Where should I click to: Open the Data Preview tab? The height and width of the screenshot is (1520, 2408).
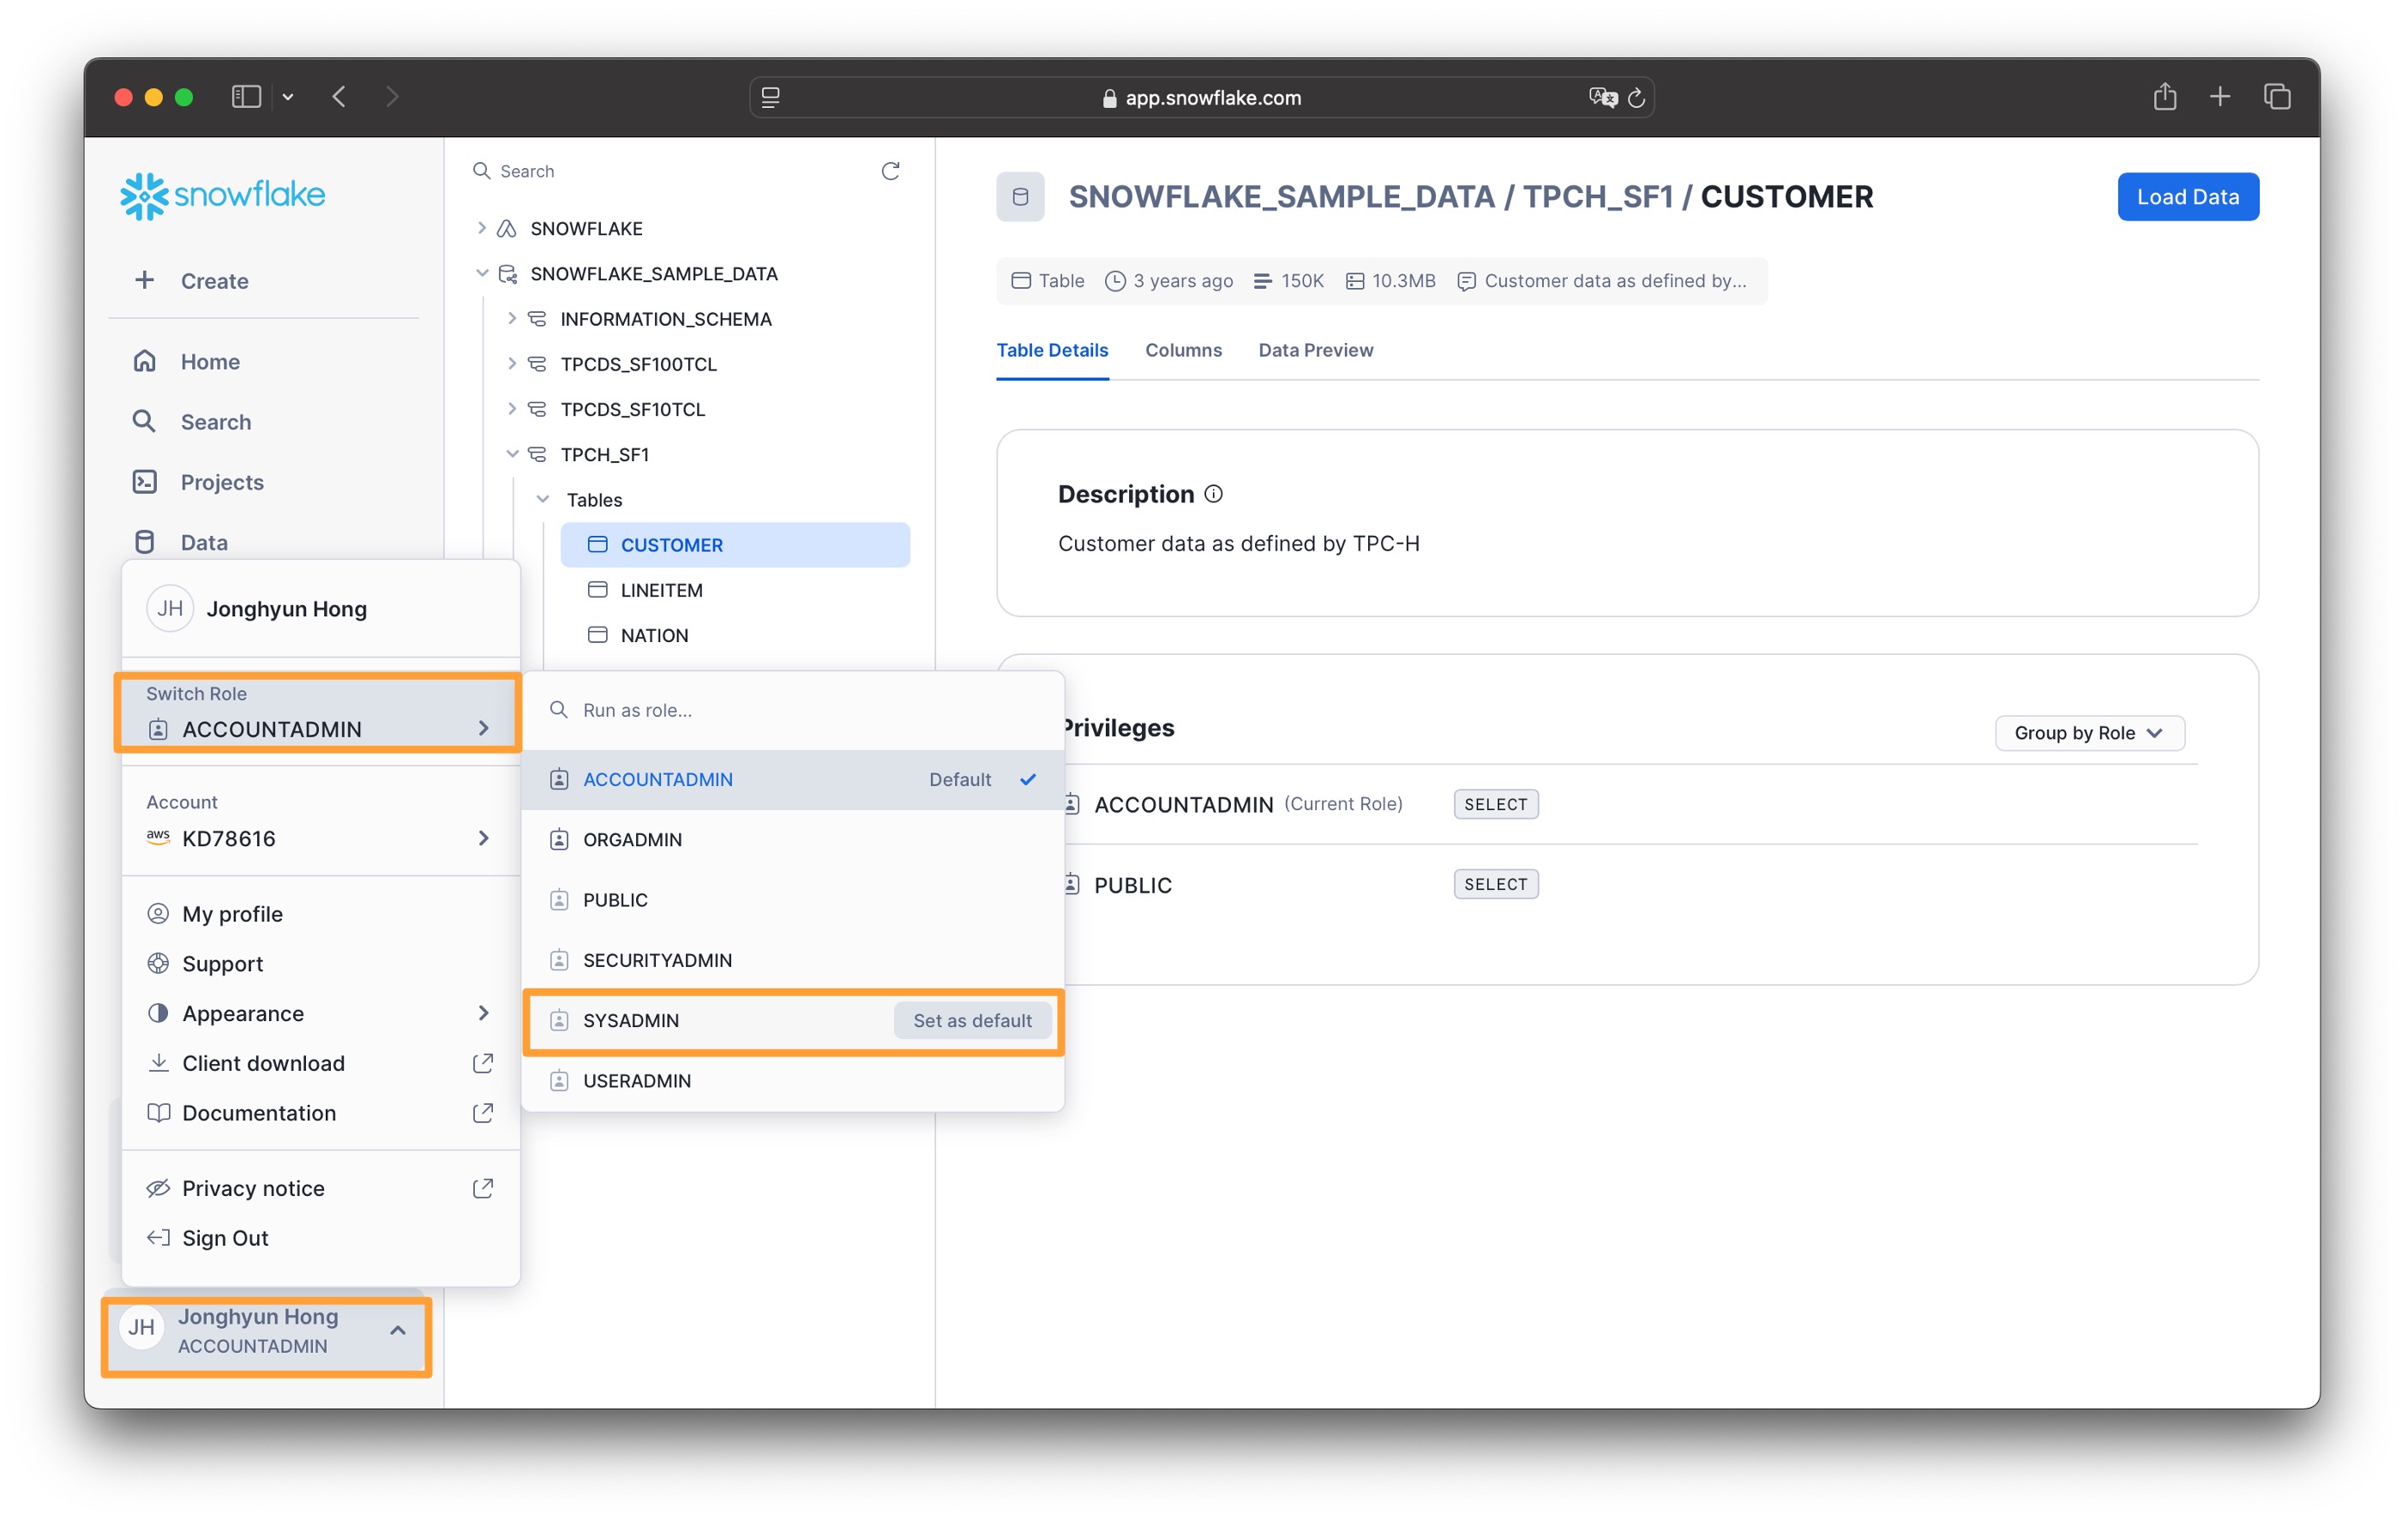[1314, 350]
